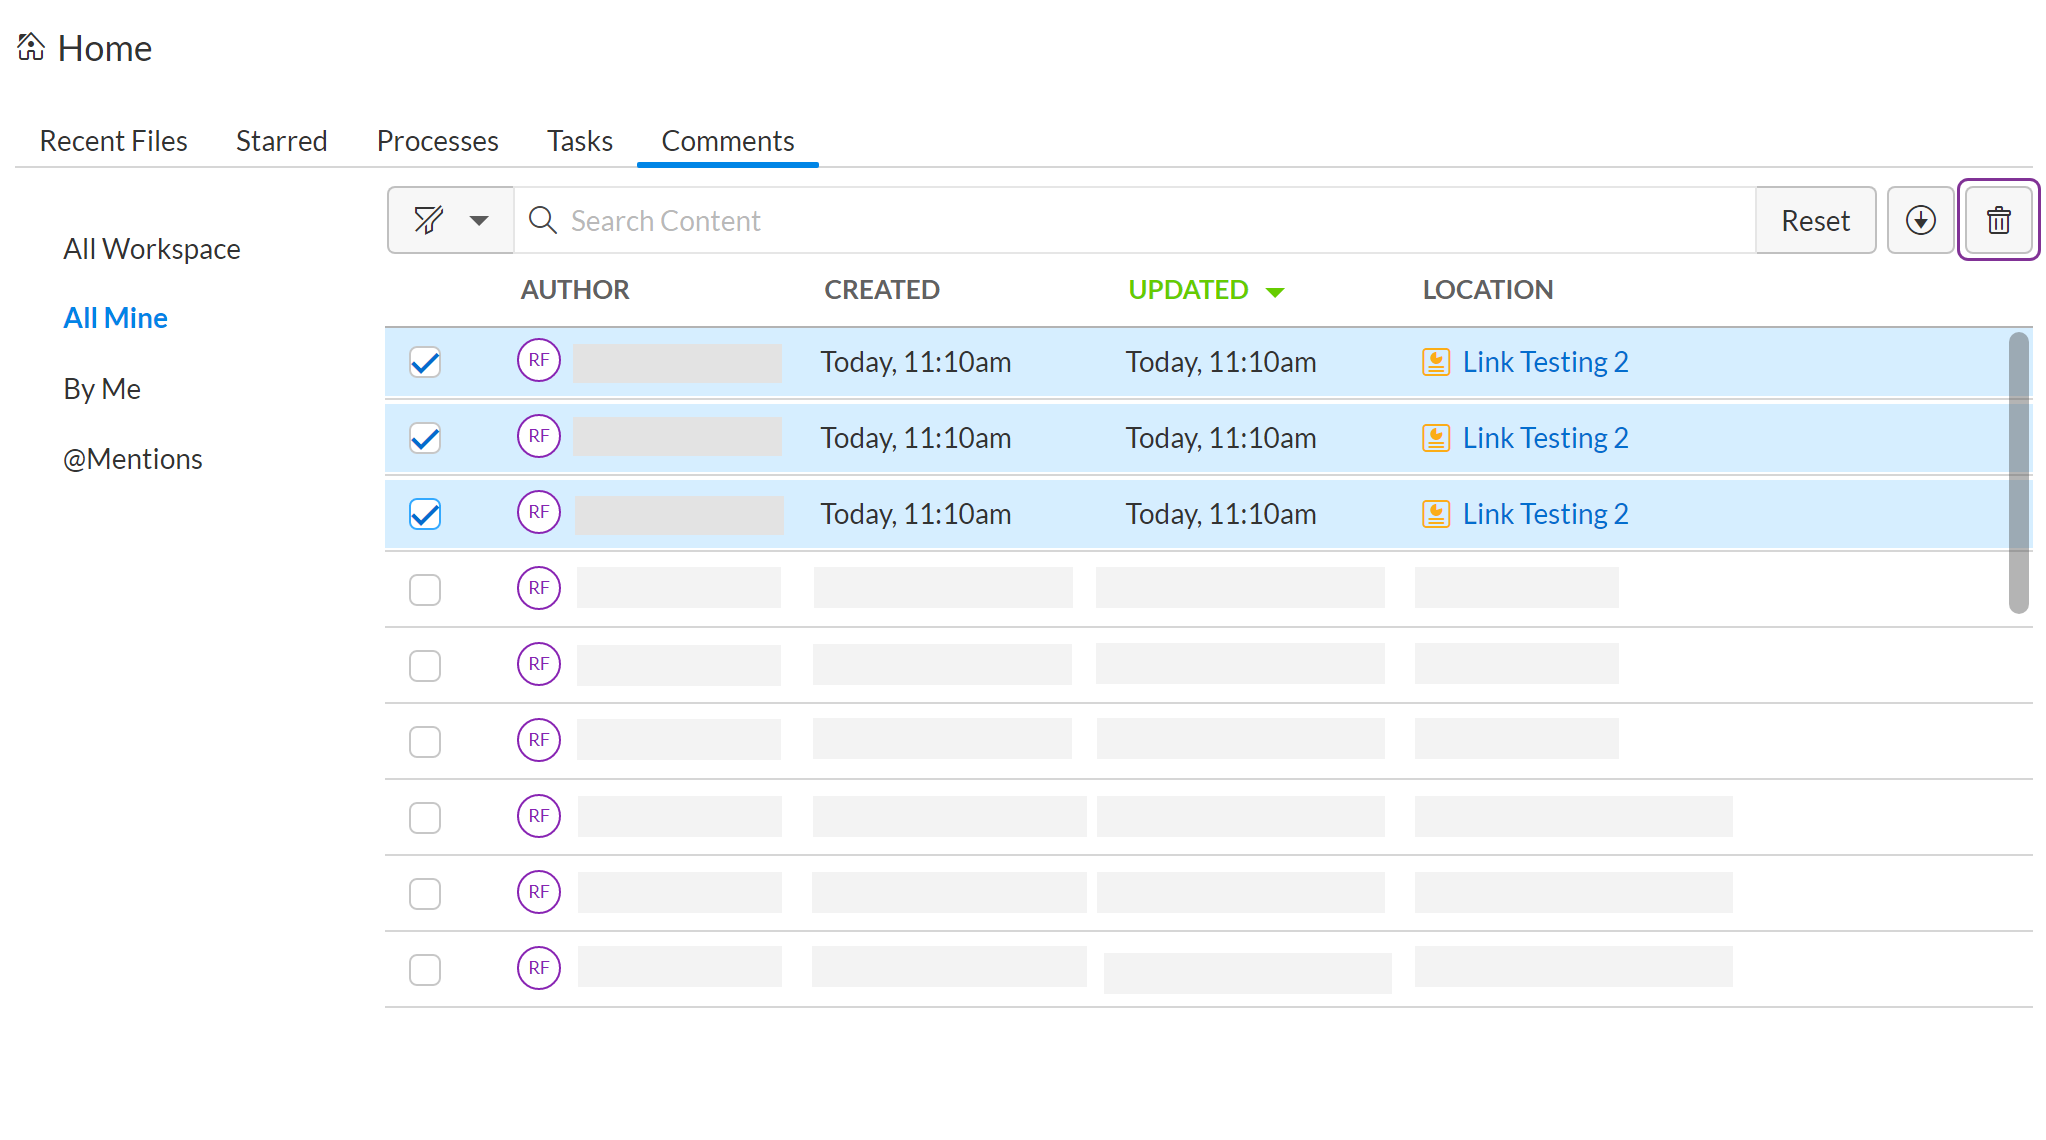Image resolution: width=2046 pixels, height=1140 pixels.
Task: Uncheck the third comment row checkbox
Action: tap(425, 514)
